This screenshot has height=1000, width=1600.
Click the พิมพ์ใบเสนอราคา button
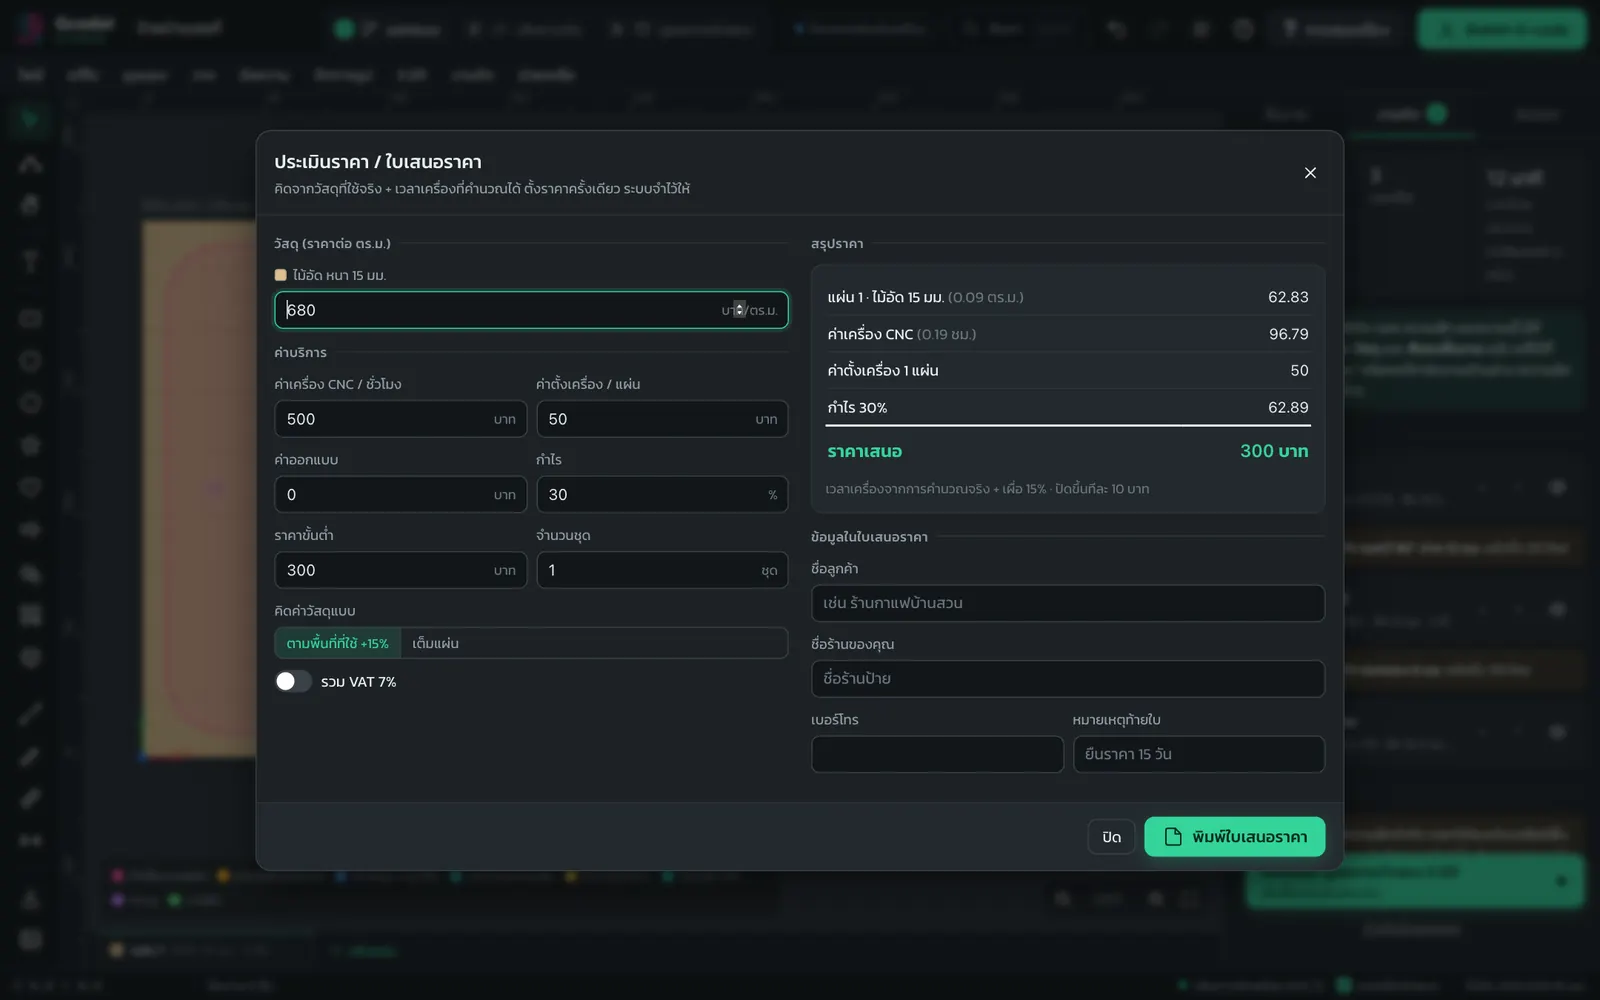tap(1235, 837)
